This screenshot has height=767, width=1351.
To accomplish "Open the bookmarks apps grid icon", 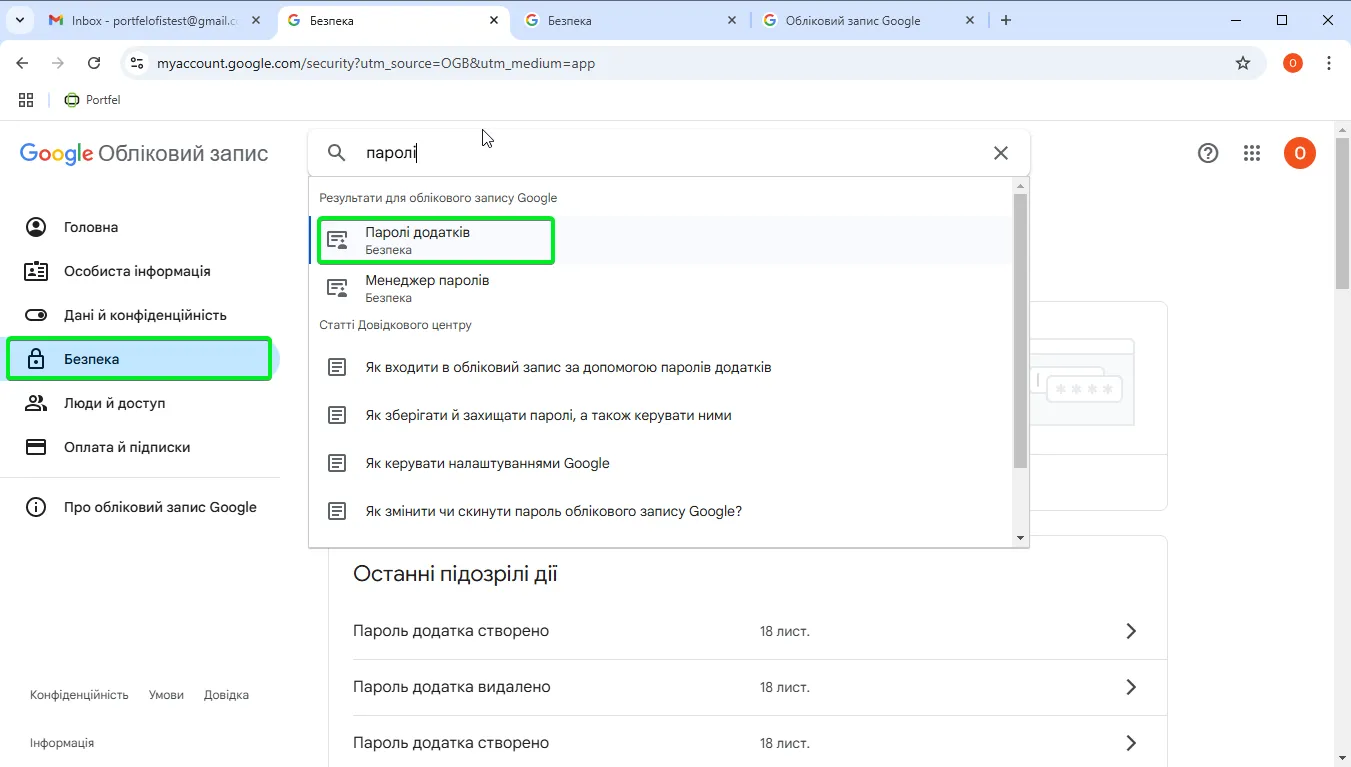I will (x=26, y=100).
